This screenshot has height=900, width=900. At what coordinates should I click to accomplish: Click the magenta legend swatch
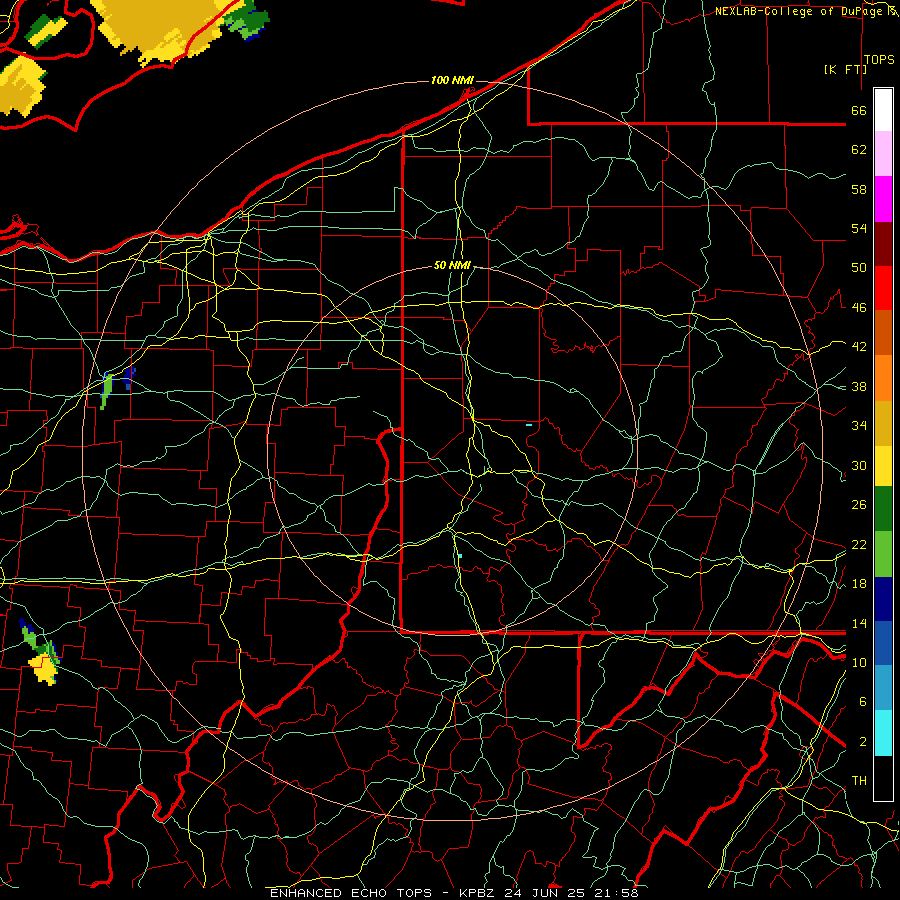point(883,199)
